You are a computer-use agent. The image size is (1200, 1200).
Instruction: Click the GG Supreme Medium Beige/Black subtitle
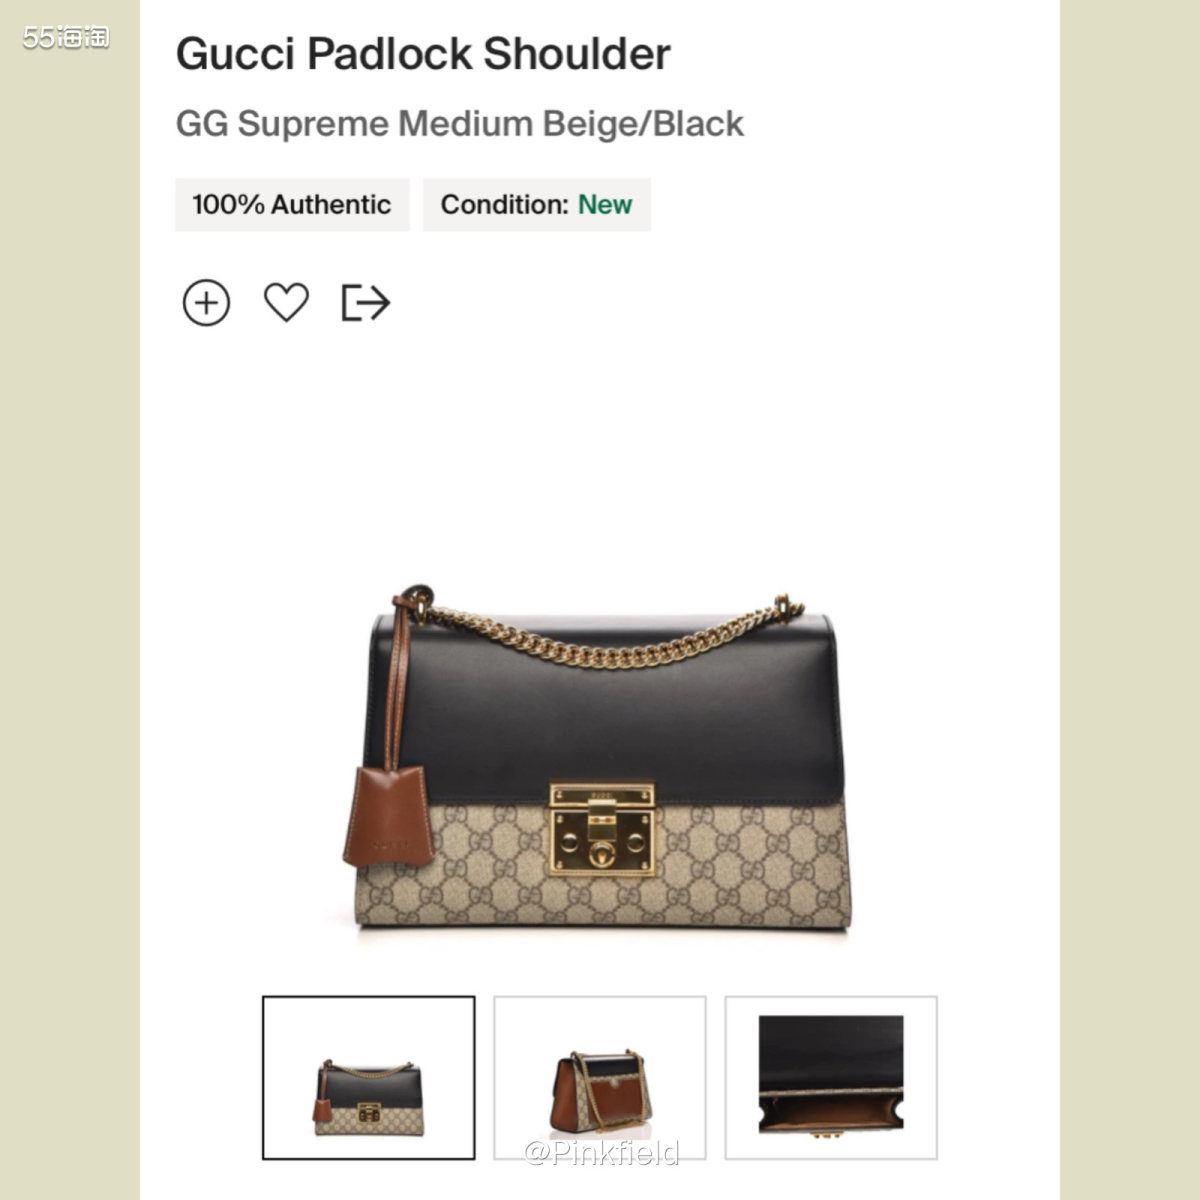tap(460, 124)
